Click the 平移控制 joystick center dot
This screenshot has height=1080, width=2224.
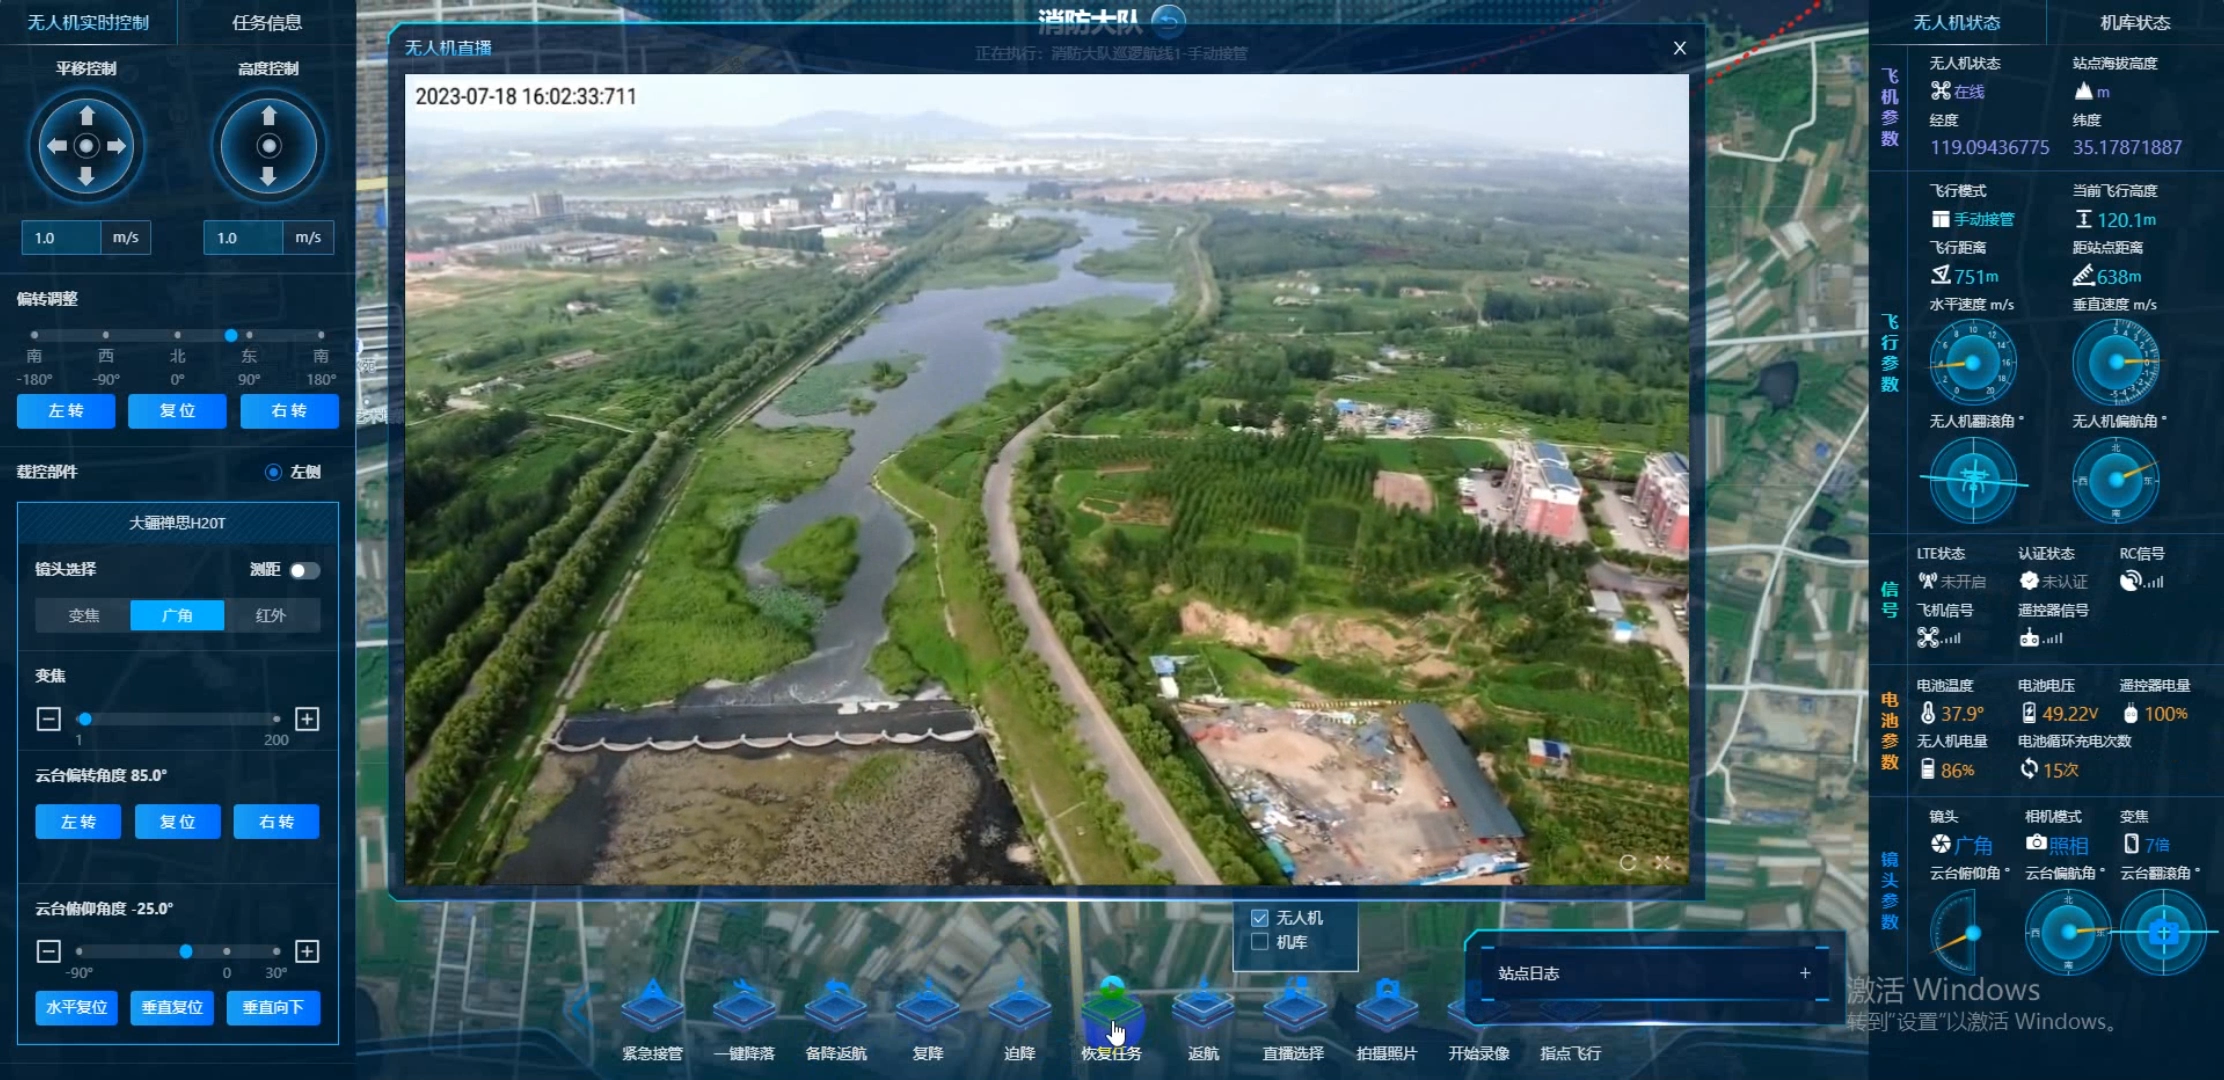click(87, 146)
